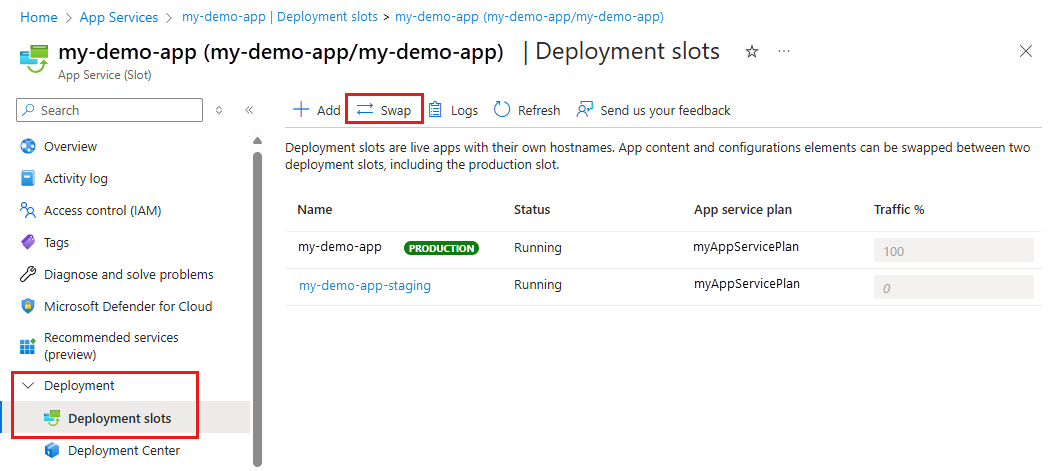Click the Activity log book icon
Screen dimensions: 1062x471
pos(28,178)
